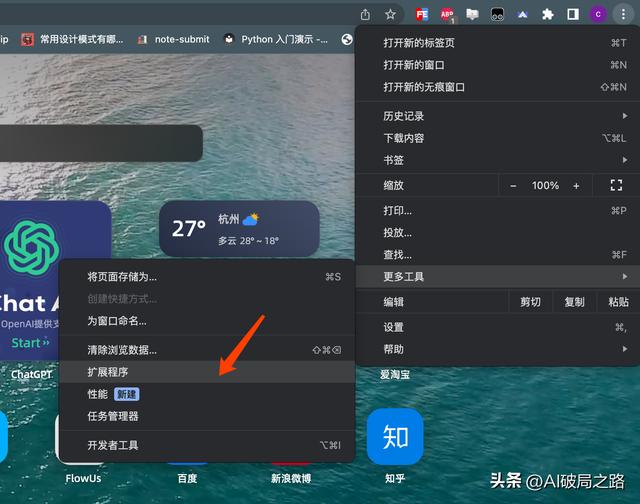Decrease zoom with minus button
This screenshot has width=640, height=504.
click(x=514, y=186)
